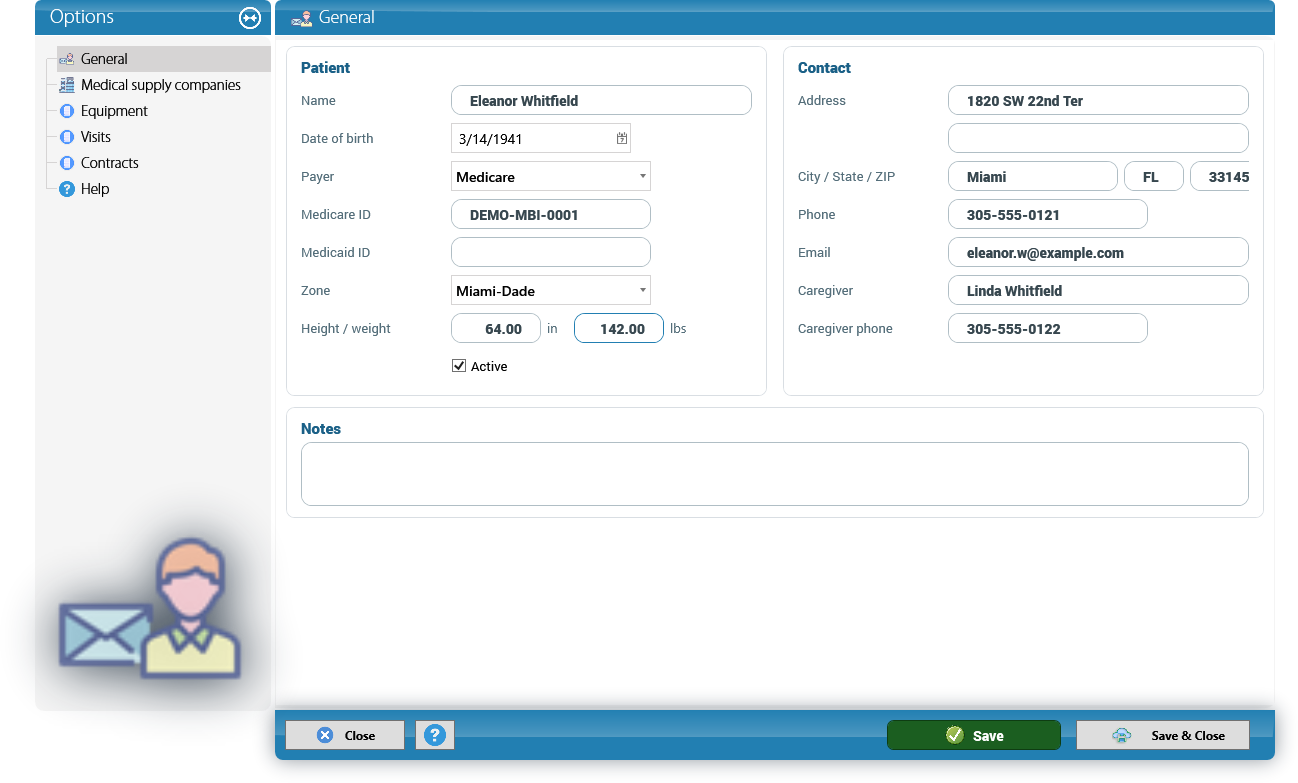Click the General icon in the header bar

click(301, 18)
